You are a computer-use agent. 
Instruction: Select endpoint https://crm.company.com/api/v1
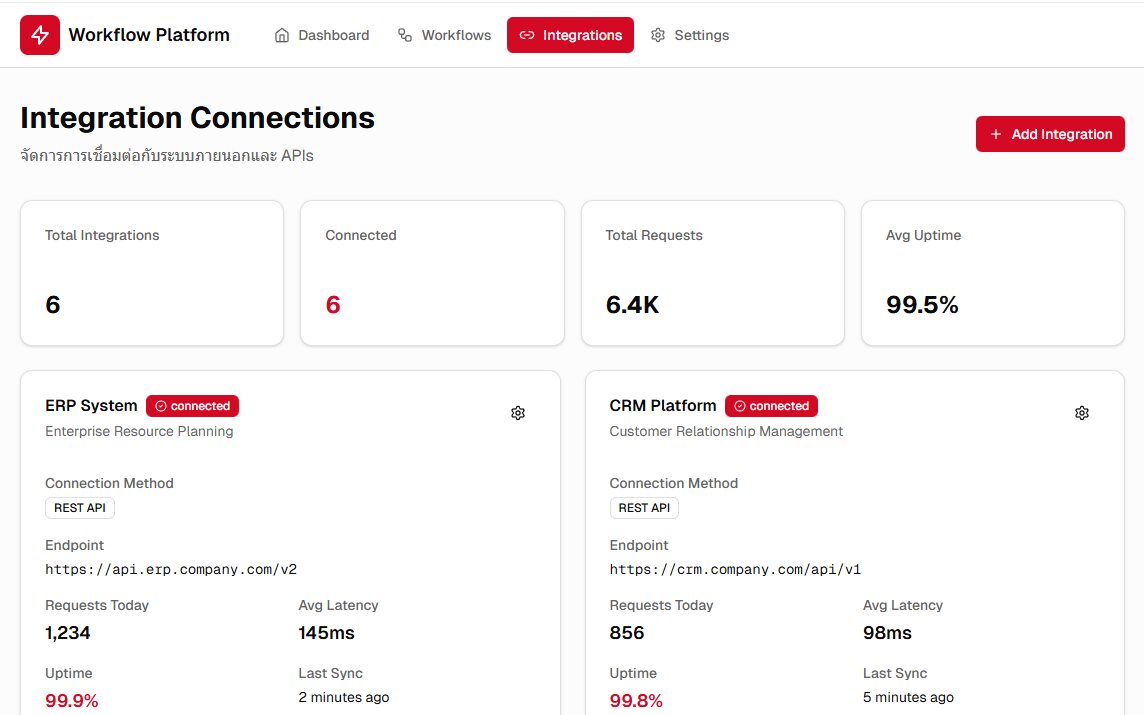click(735, 570)
